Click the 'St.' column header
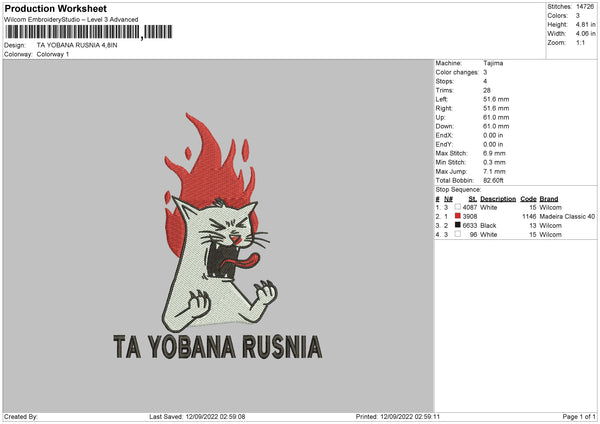 [473, 199]
